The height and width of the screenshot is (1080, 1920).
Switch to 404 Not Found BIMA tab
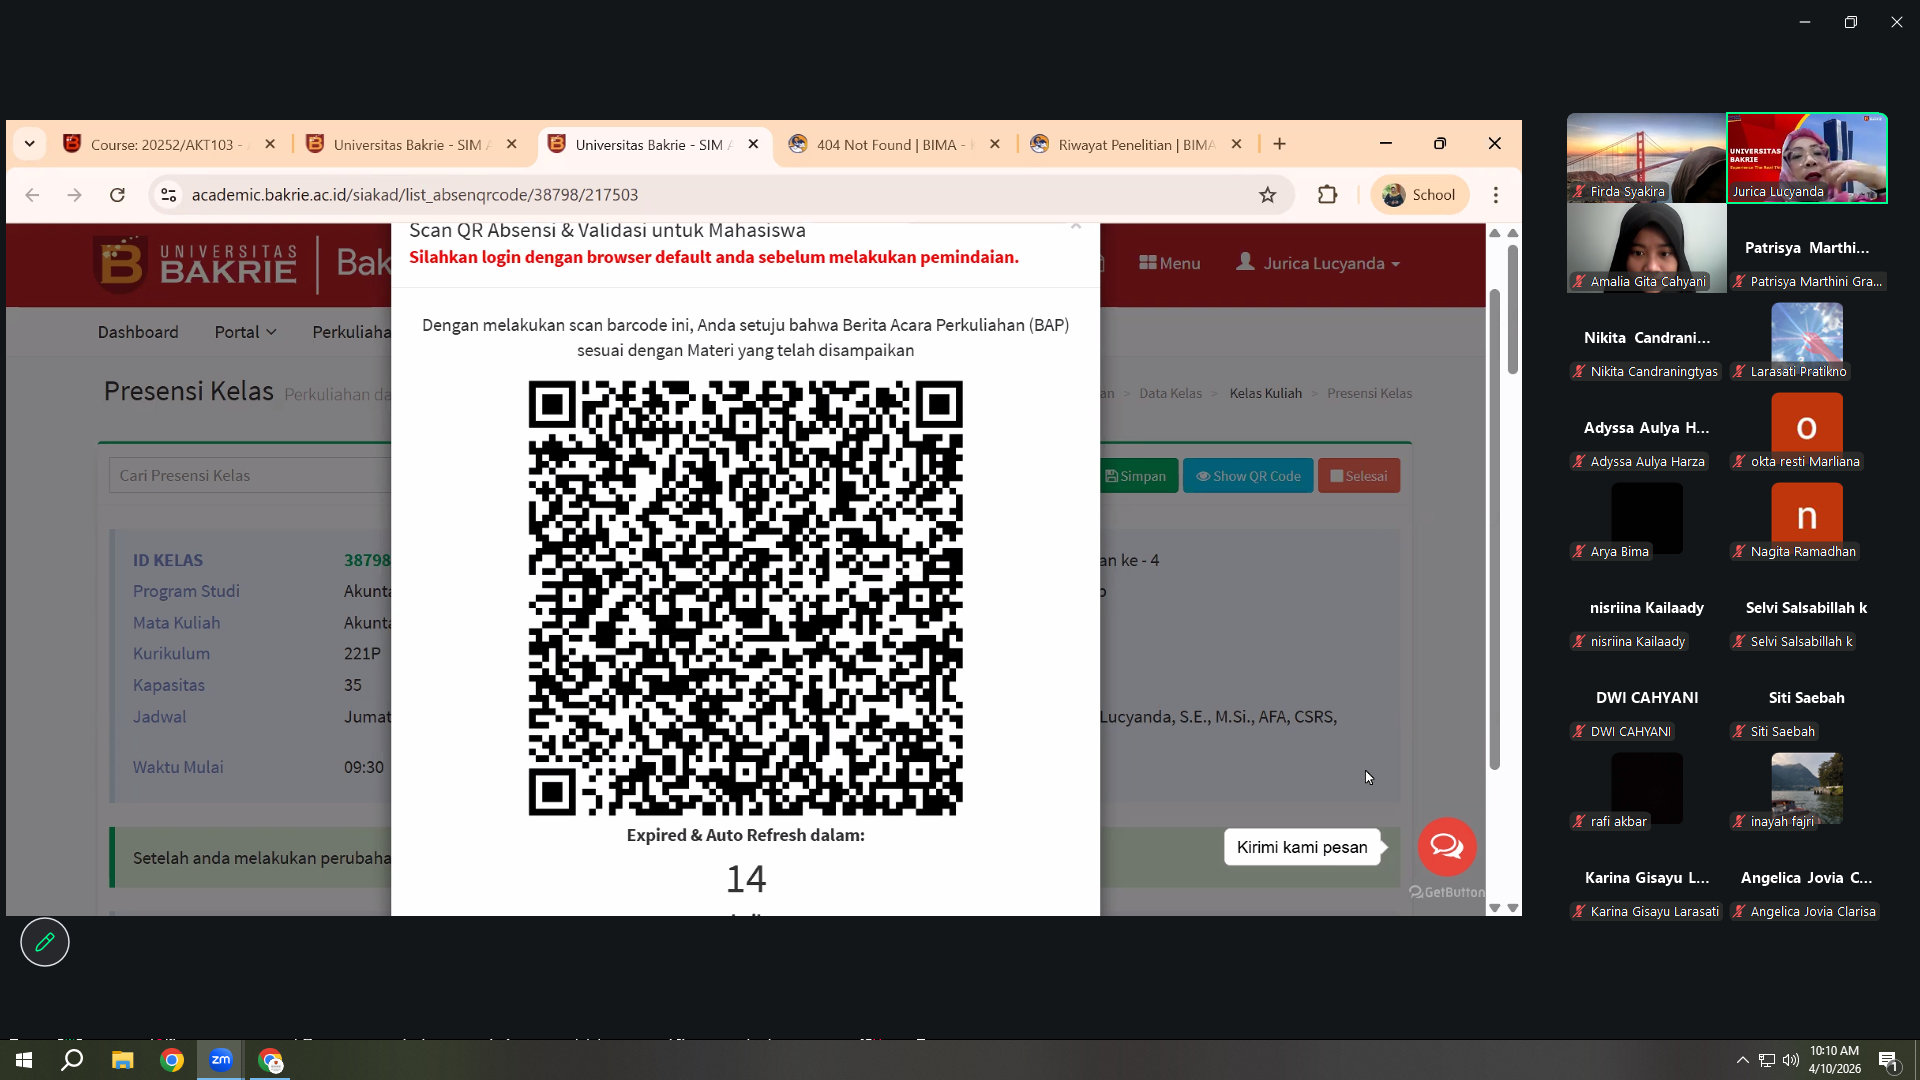tap(895, 144)
